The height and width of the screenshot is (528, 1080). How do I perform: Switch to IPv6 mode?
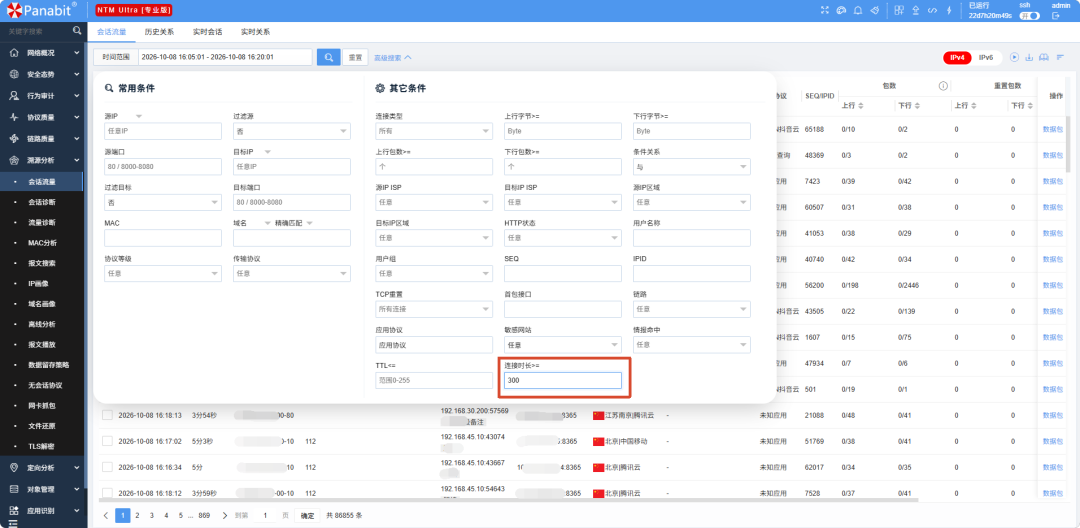pyautogui.click(x=986, y=58)
